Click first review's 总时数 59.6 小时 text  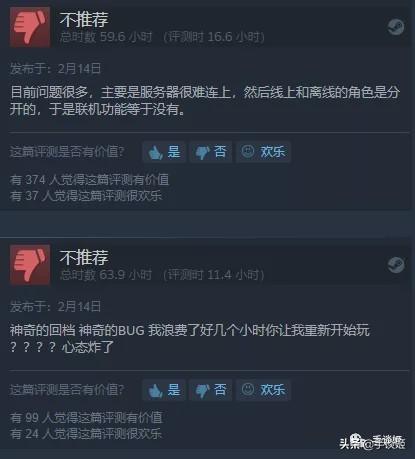(106, 37)
